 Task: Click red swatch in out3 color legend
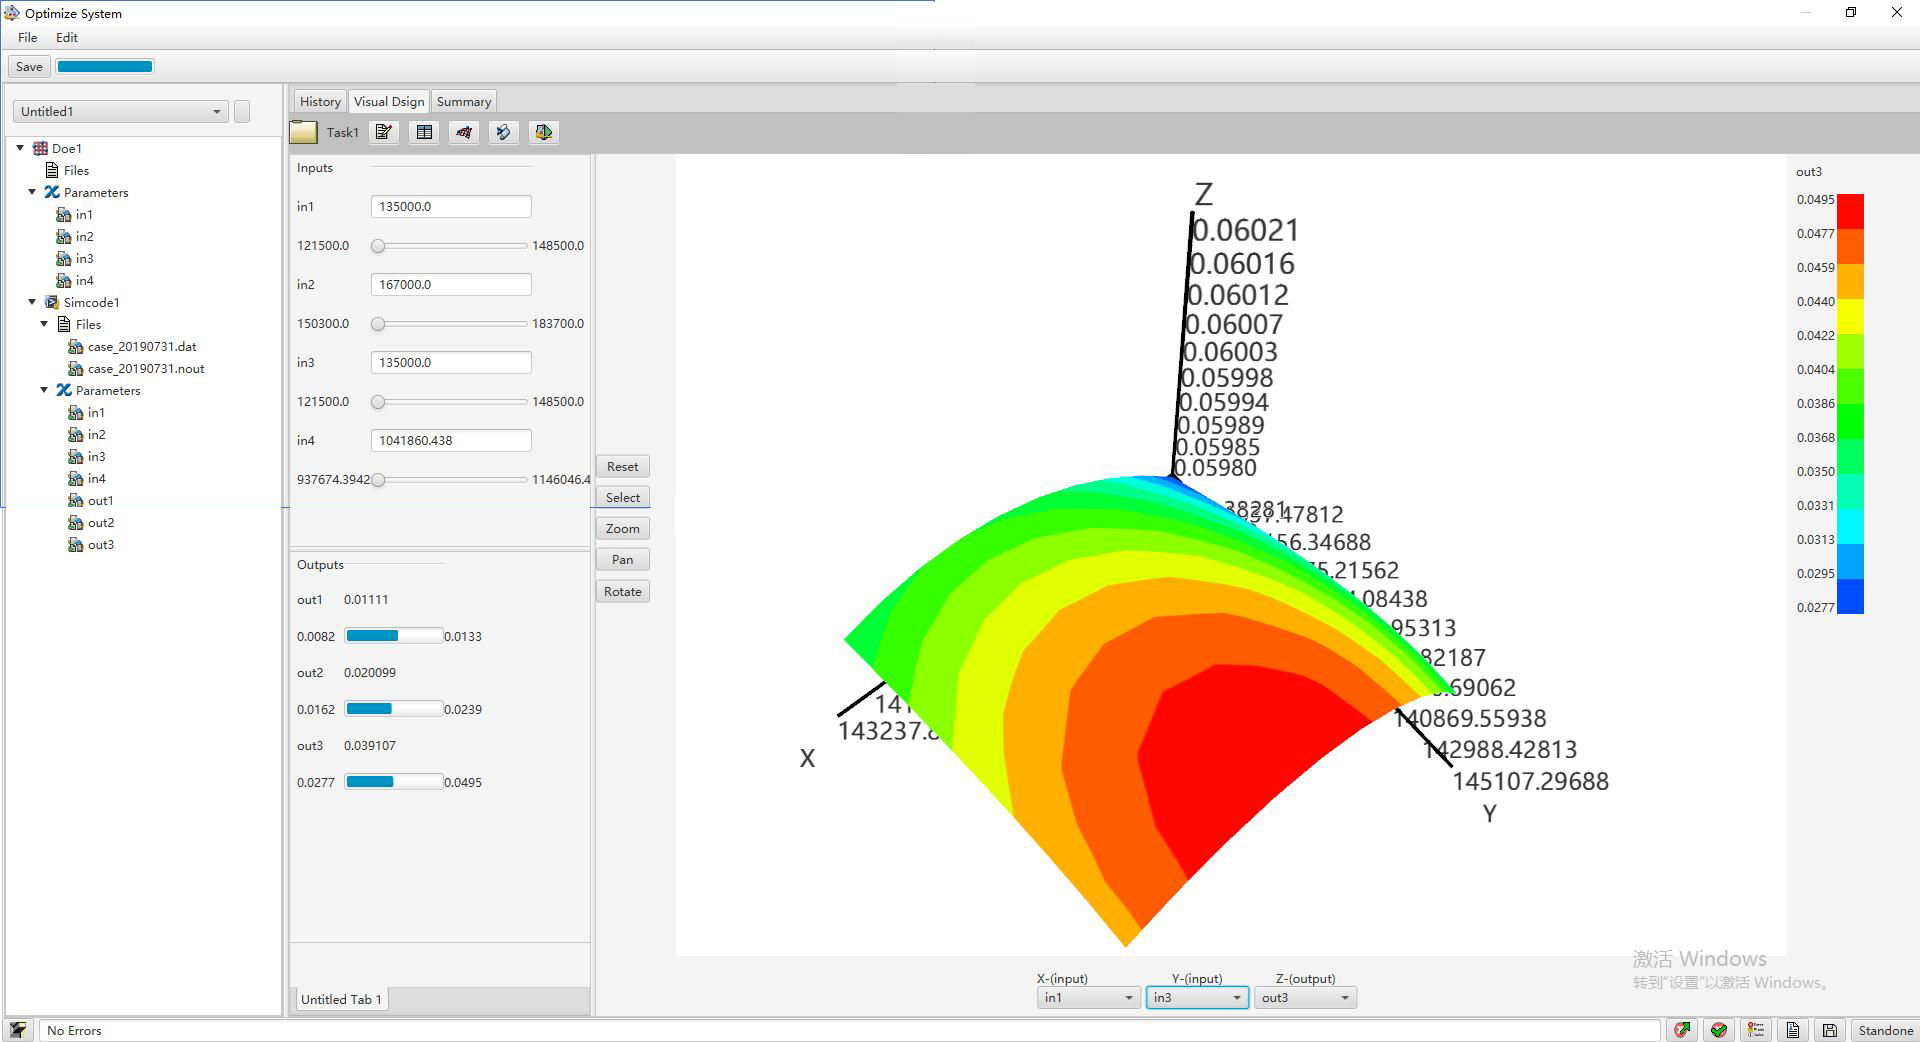1850,211
